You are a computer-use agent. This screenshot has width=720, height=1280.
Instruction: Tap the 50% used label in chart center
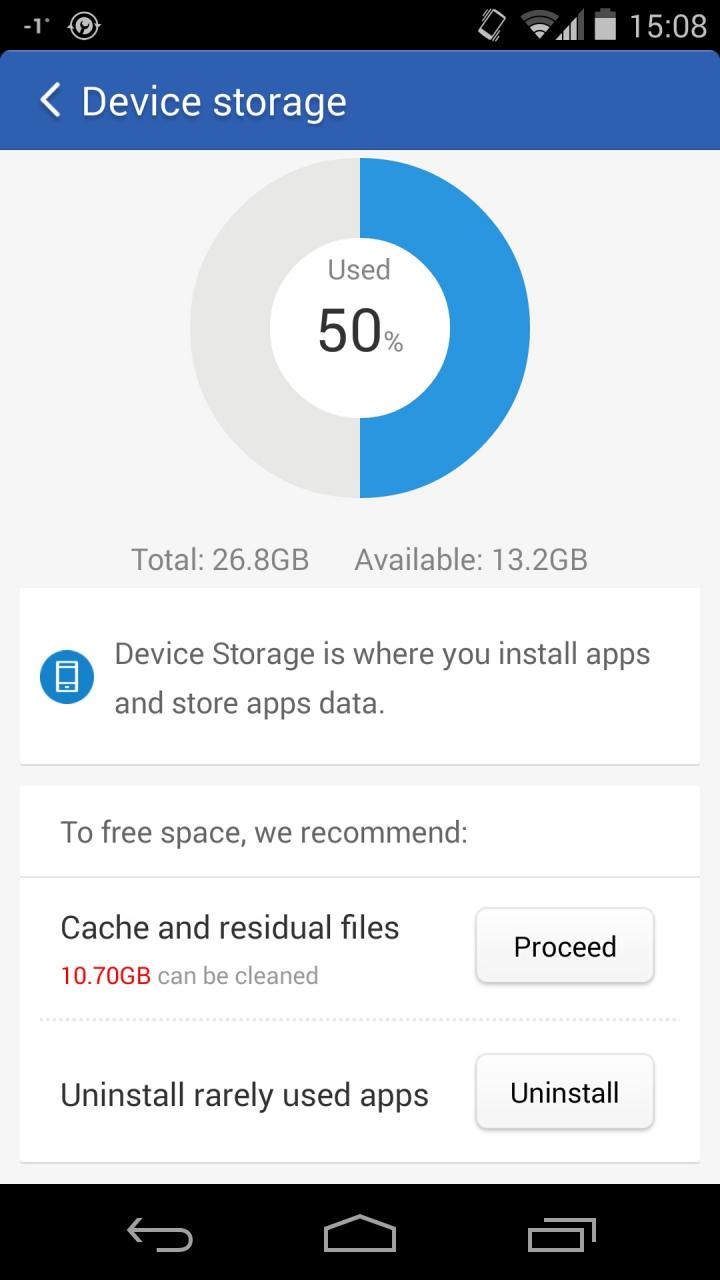coord(359,330)
